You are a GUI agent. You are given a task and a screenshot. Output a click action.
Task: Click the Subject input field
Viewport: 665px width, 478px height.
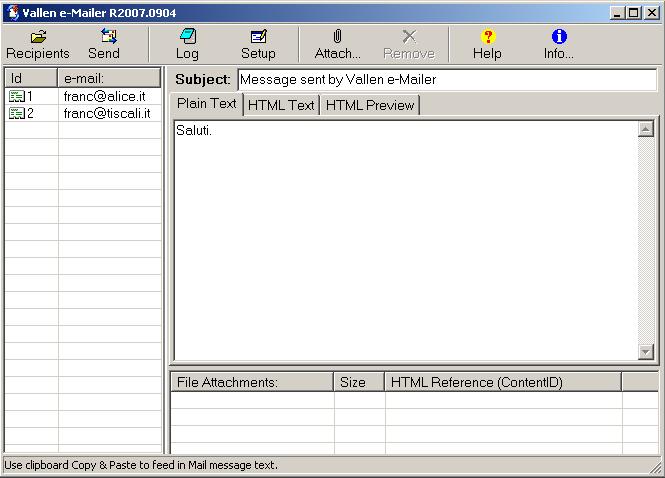446,79
